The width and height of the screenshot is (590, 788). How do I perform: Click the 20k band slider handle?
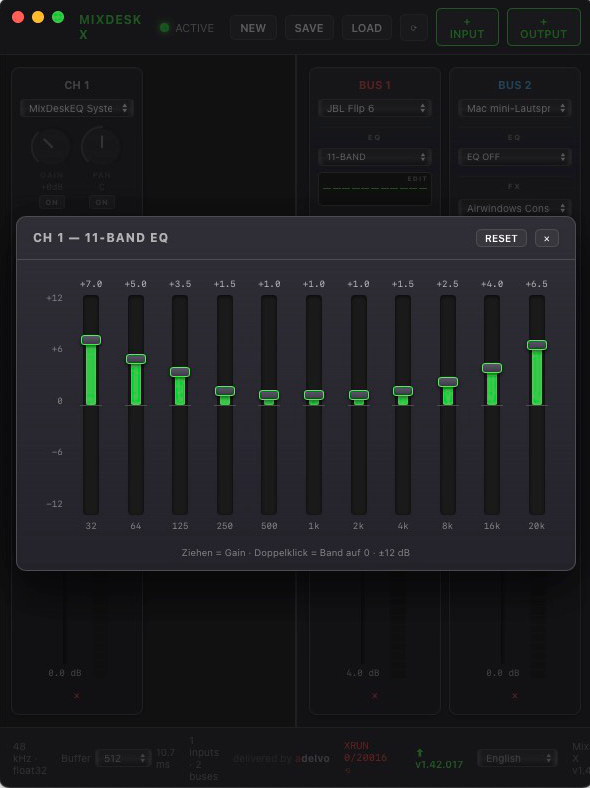tap(537, 345)
